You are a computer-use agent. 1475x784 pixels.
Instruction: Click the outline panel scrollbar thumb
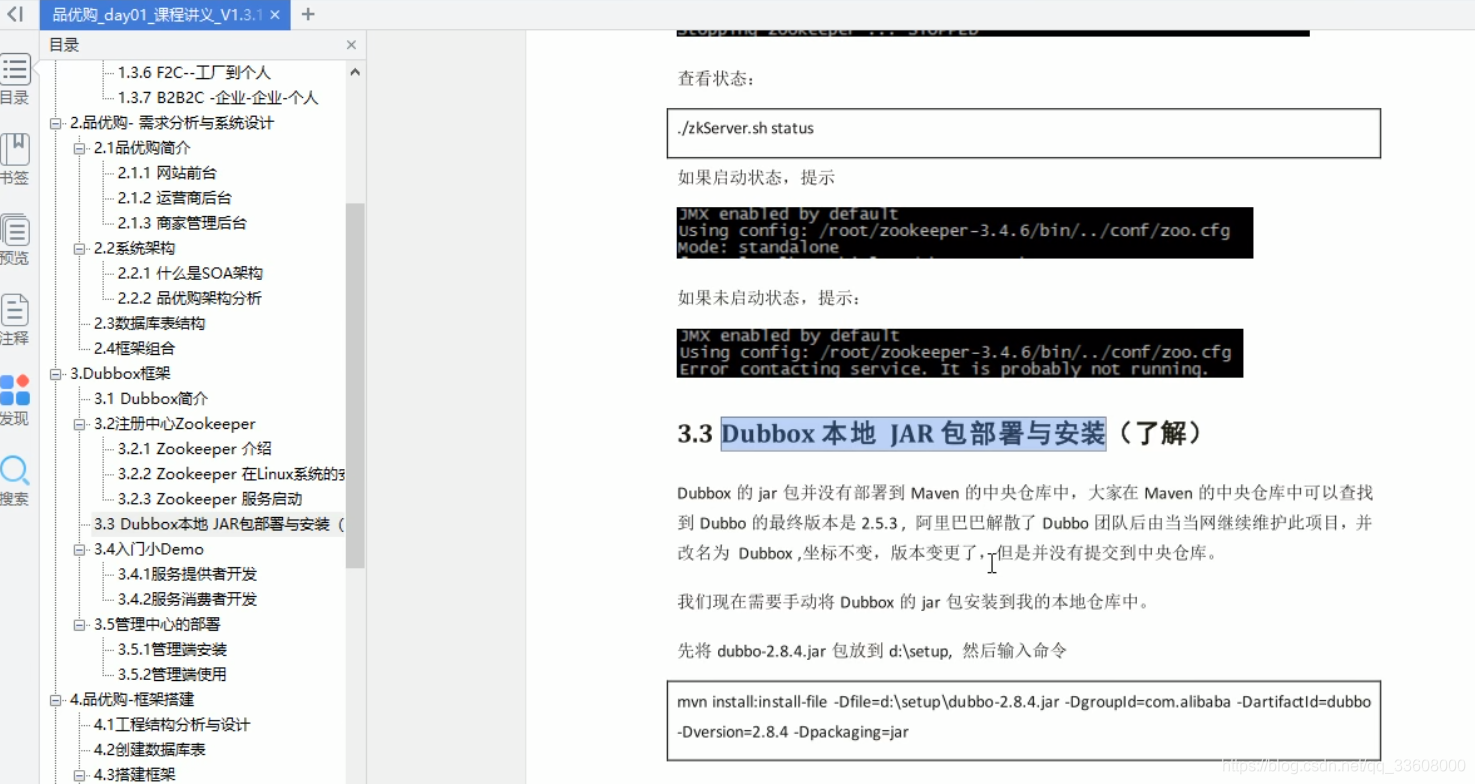tap(355, 385)
